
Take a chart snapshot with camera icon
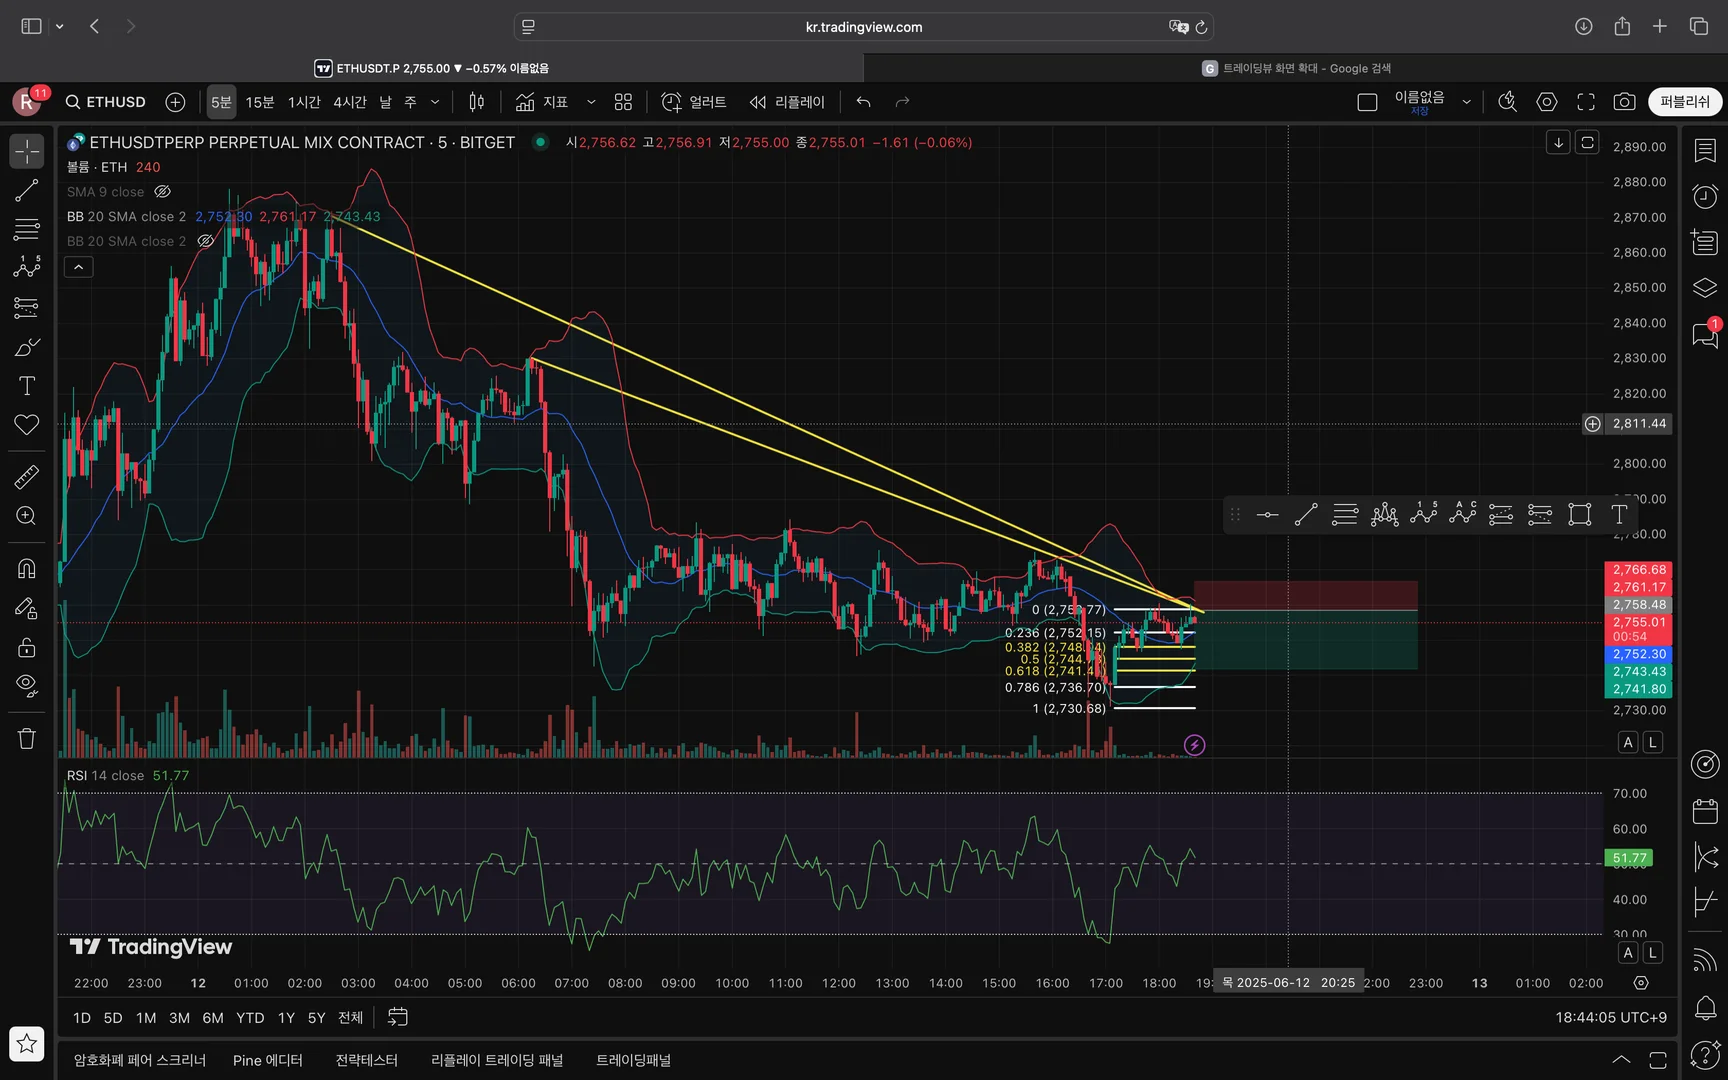(x=1624, y=102)
